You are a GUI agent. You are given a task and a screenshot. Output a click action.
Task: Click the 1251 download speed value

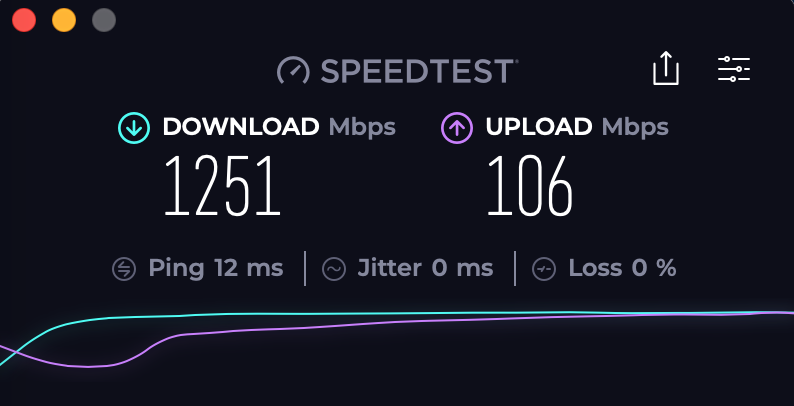[222, 186]
